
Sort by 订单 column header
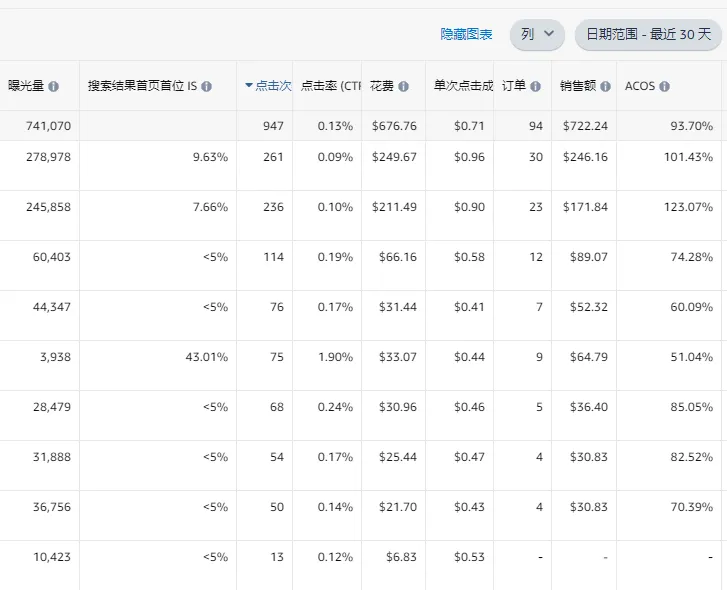pos(514,86)
